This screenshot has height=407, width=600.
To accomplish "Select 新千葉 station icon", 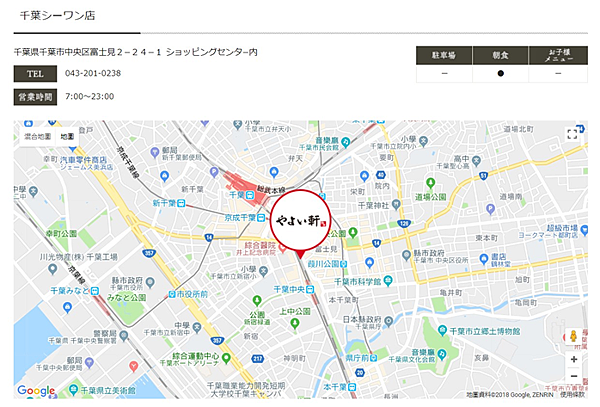I will (181, 203).
